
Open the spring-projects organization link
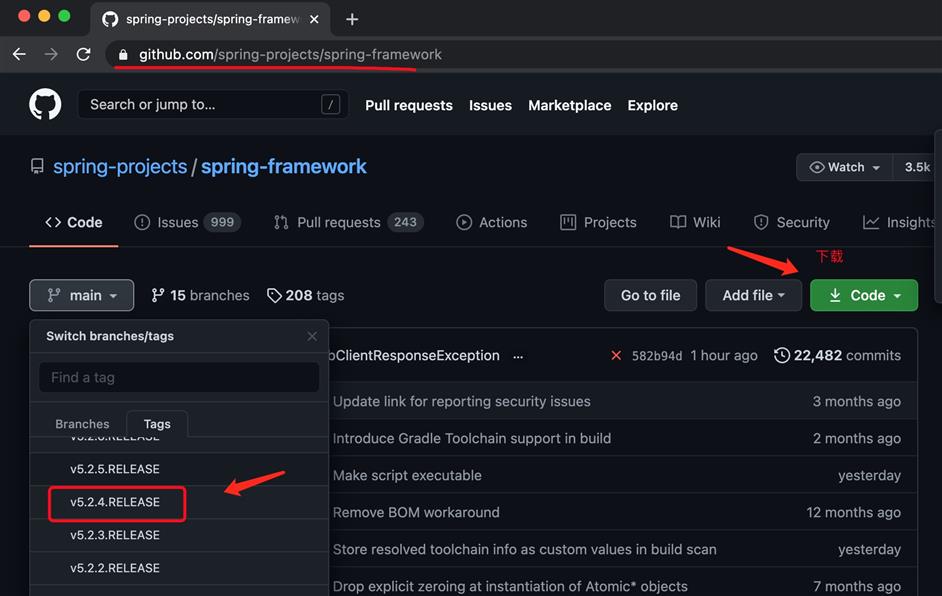click(x=120, y=167)
